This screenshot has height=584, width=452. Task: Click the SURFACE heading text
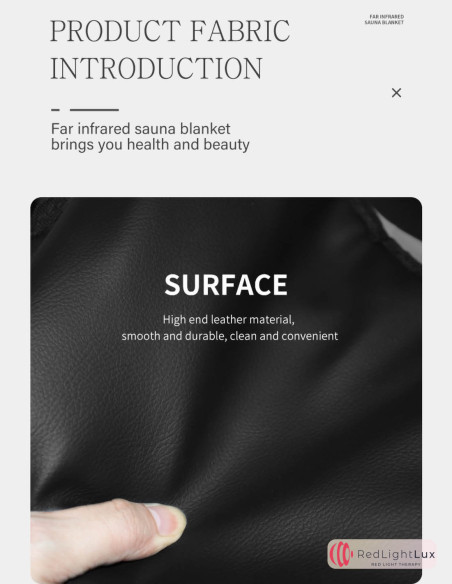pos(226,285)
